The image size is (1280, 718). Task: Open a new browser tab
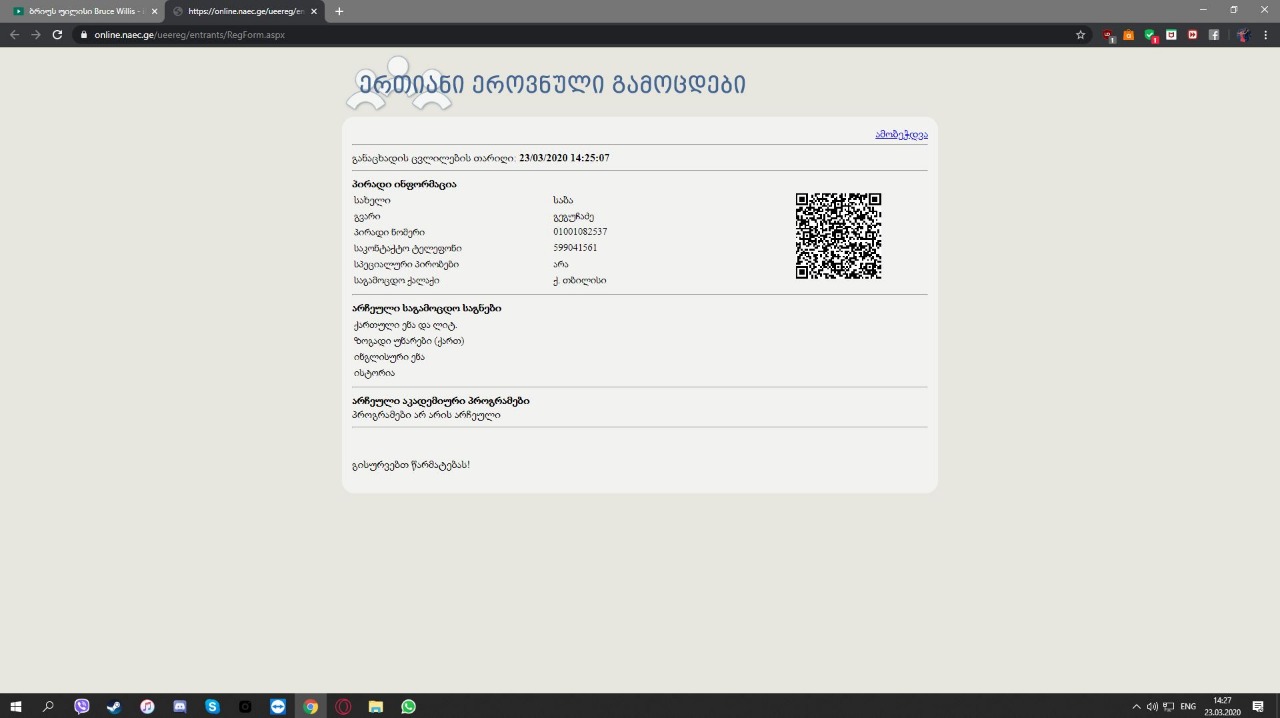pyautogui.click(x=339, y=11)
